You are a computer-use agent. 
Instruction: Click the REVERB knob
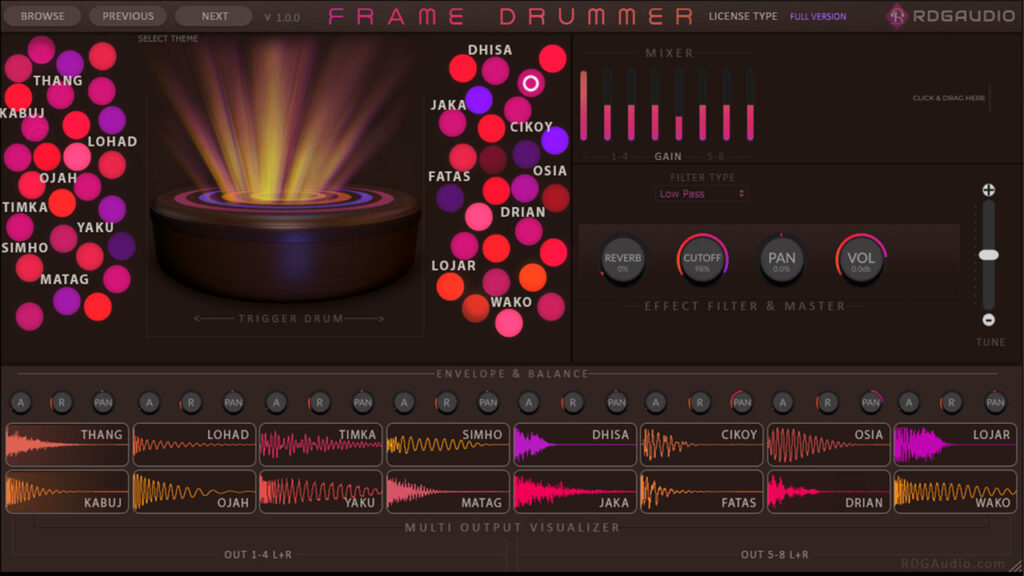(x=622, y=260)
